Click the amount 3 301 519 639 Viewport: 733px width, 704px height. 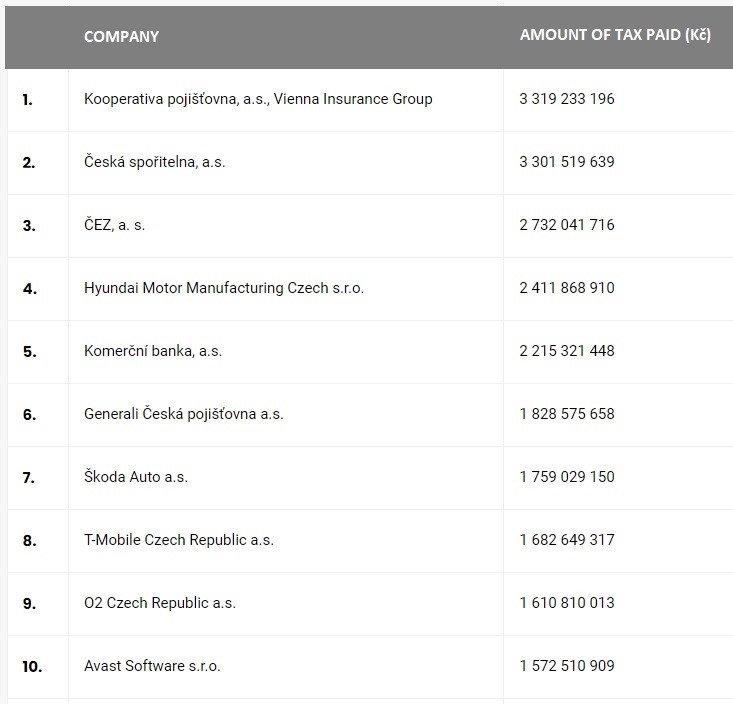567,162
